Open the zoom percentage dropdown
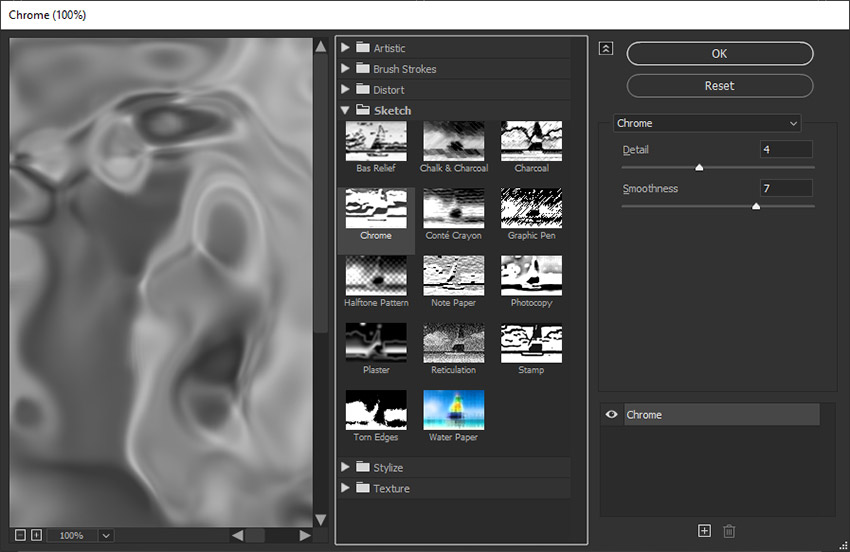Screen dimensions: 850x552 tap(106, 536)
